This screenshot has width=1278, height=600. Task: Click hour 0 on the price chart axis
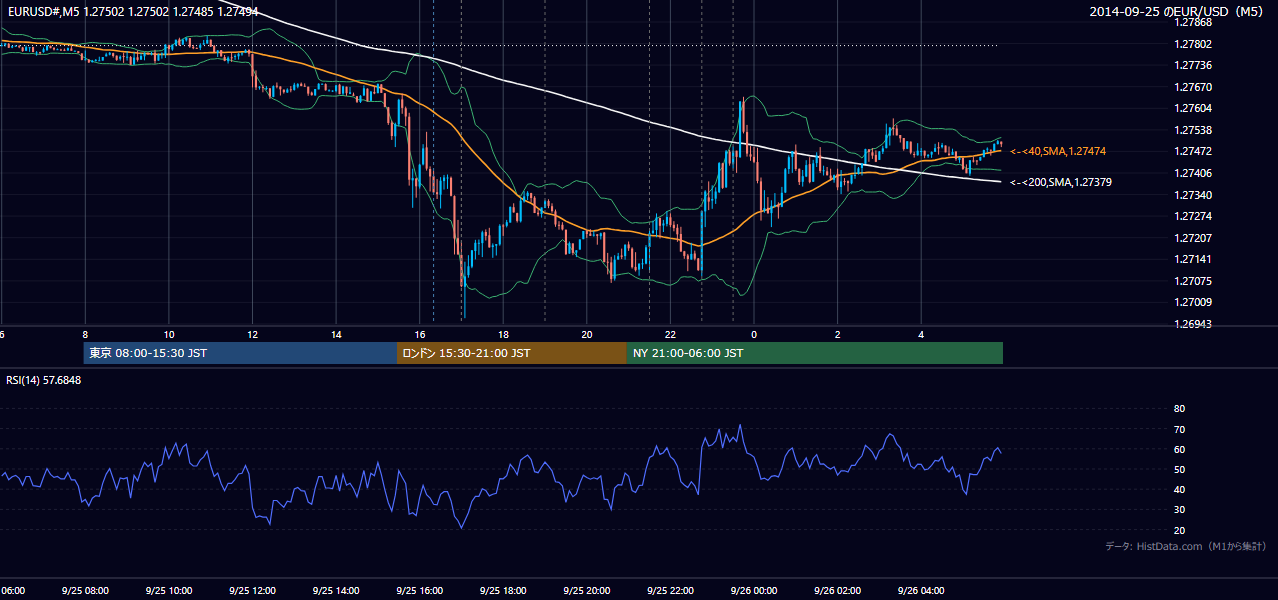click(754, 335)
